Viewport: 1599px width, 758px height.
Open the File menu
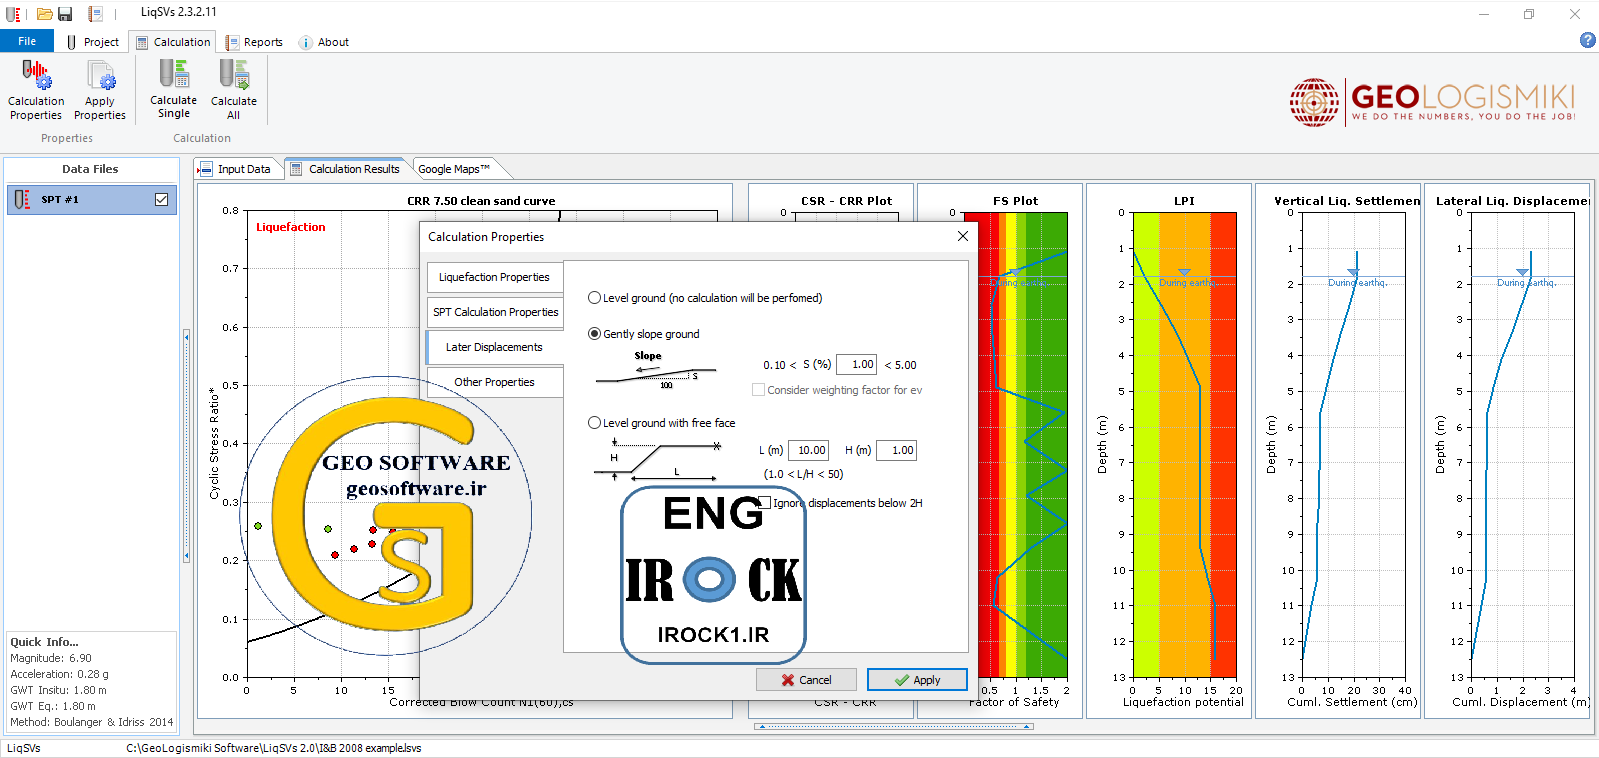(x=27, y=41)
